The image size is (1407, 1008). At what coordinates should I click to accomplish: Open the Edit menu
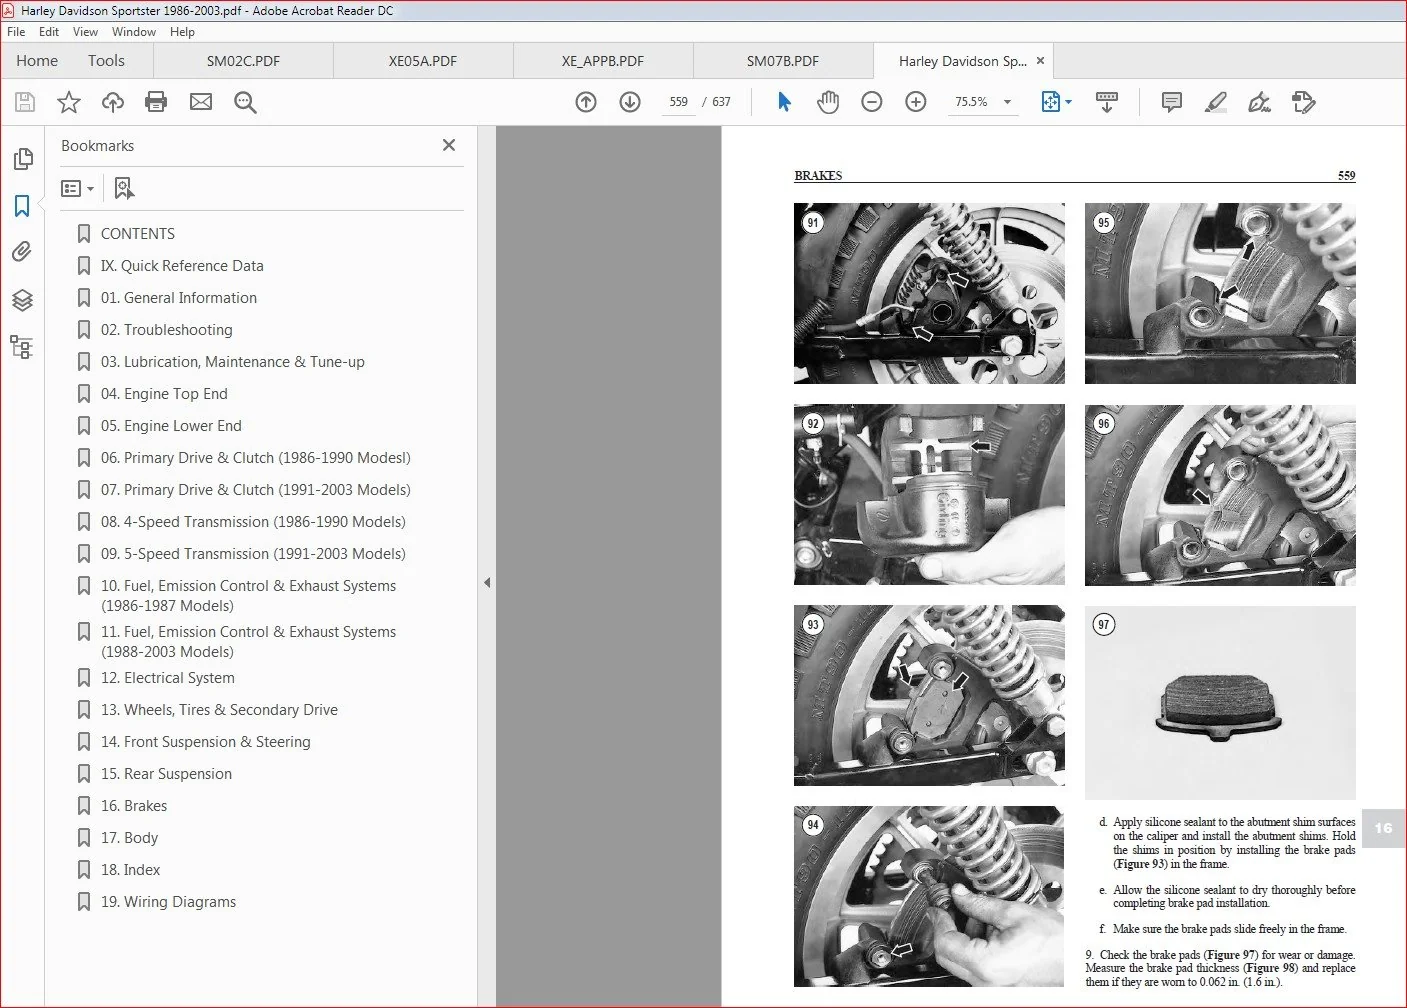(49, 32)
